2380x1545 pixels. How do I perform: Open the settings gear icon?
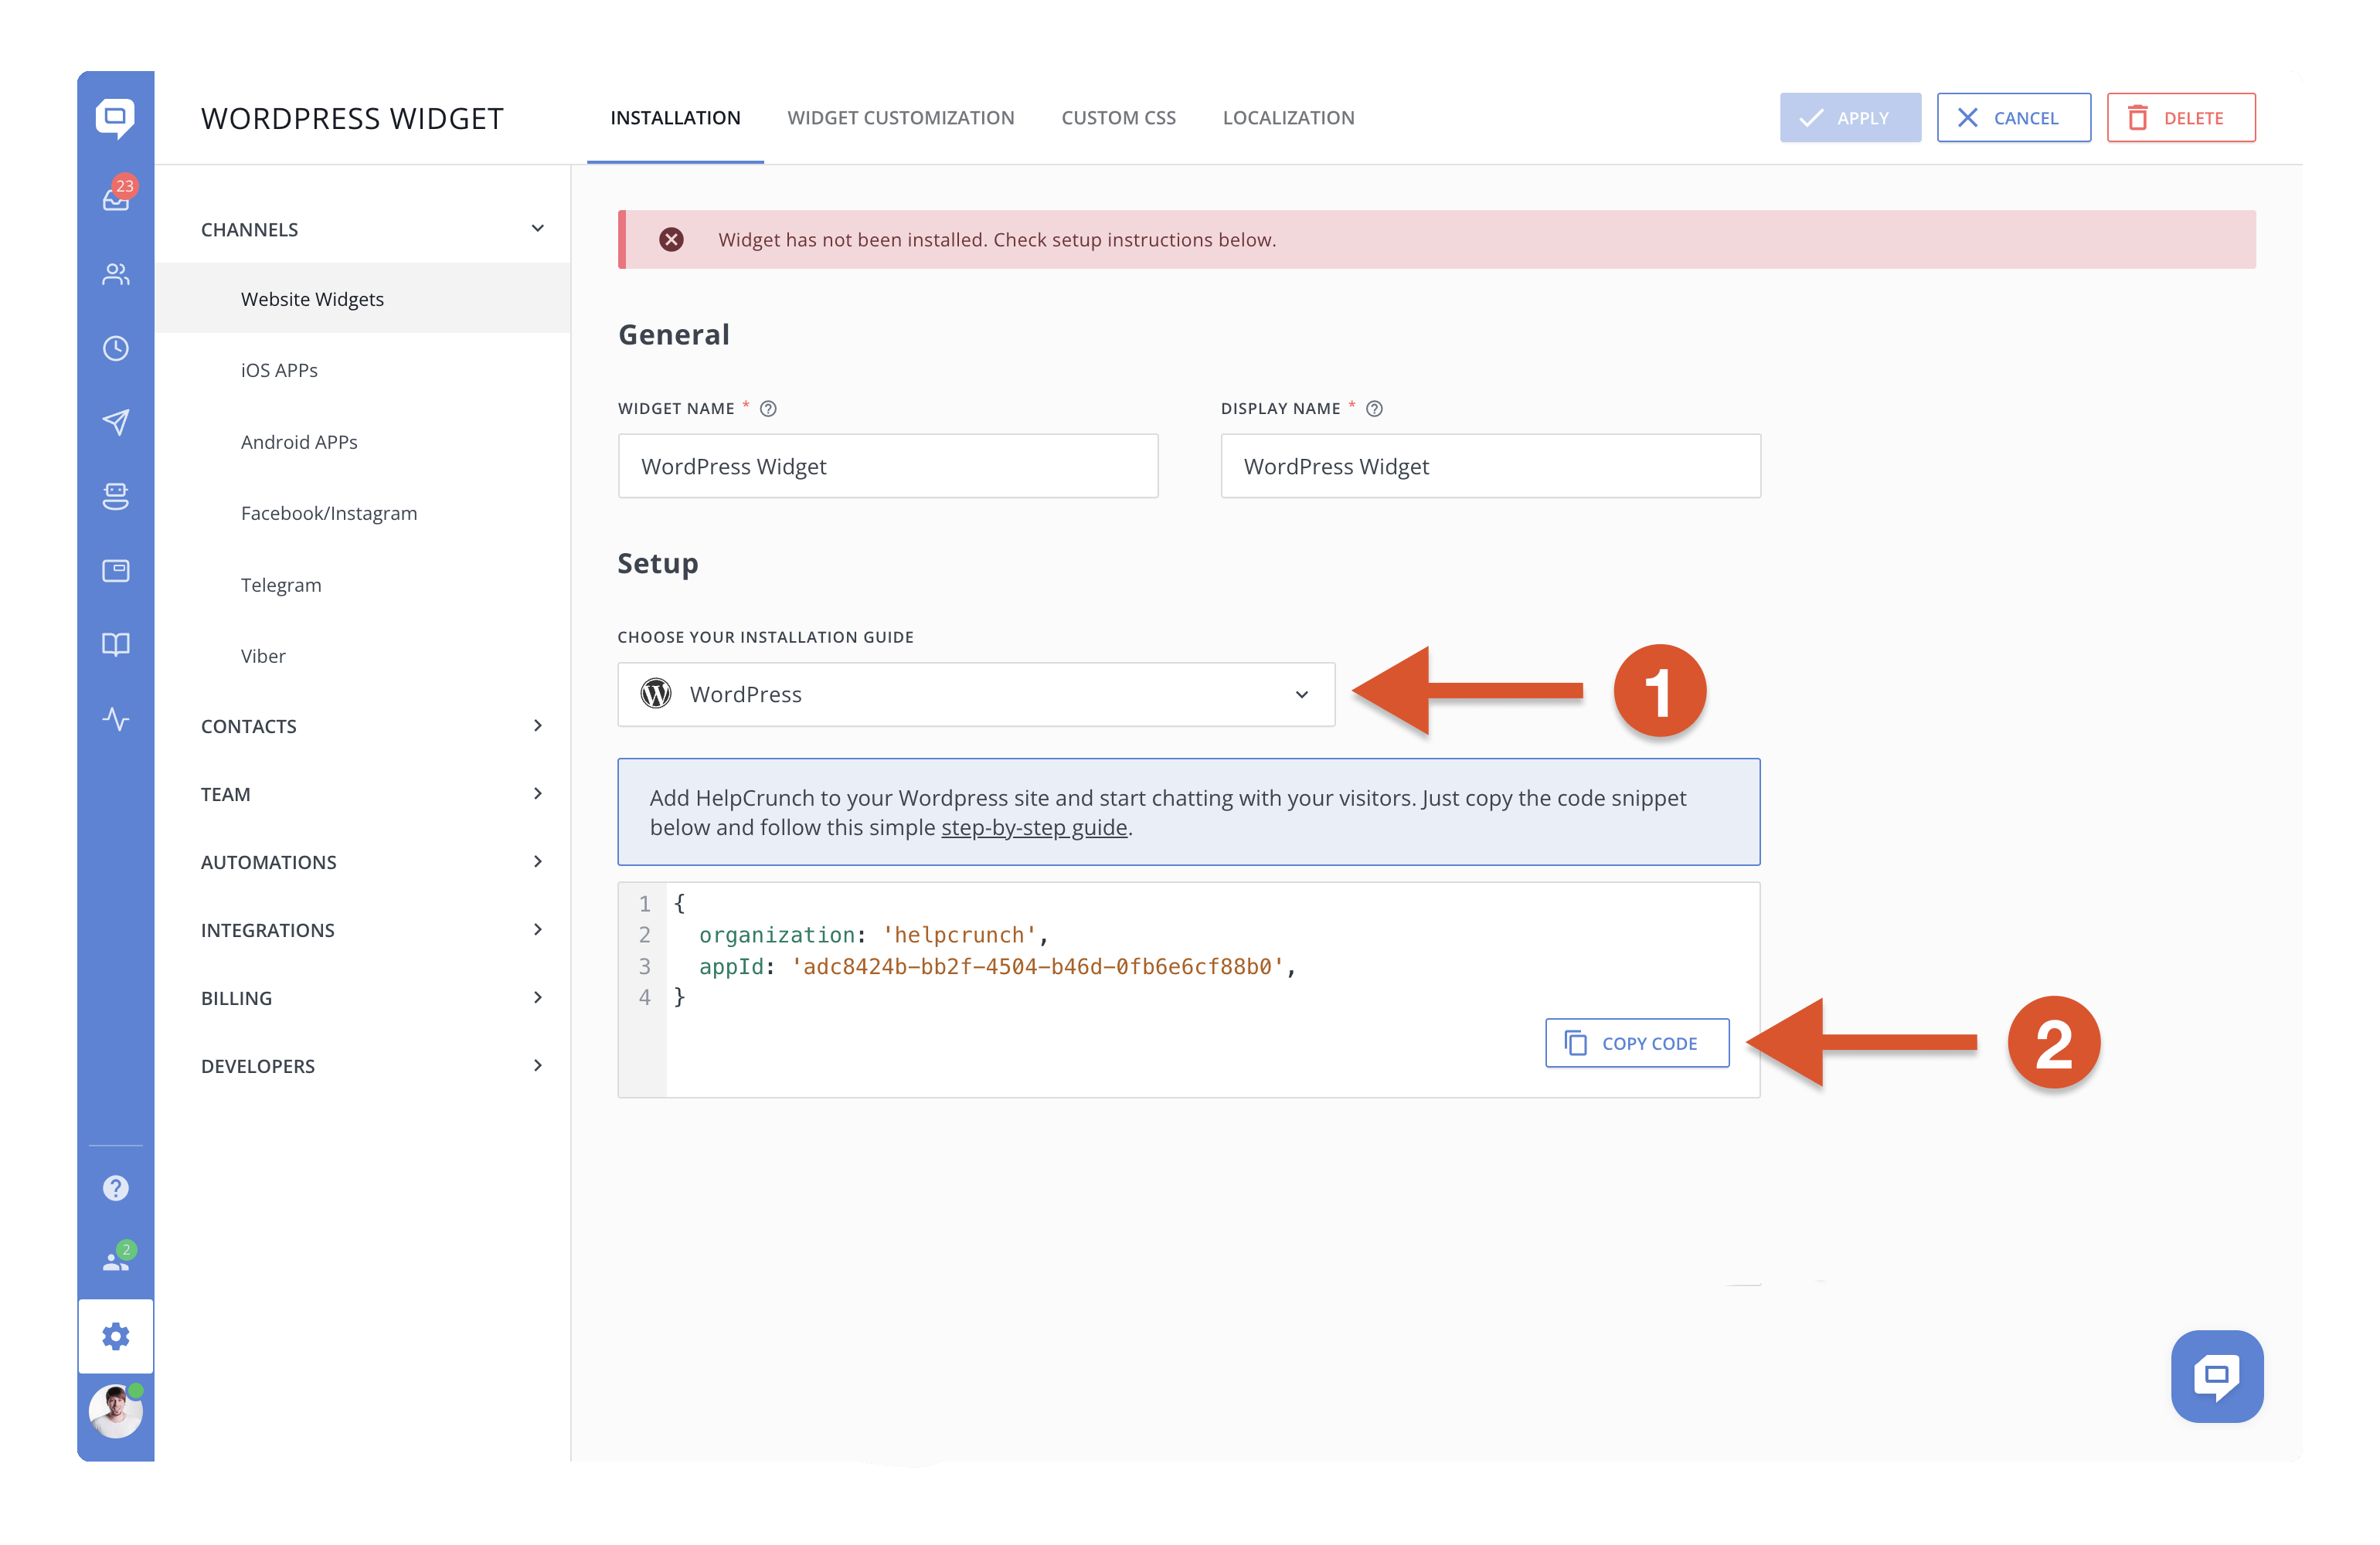tap(116, 1336)
